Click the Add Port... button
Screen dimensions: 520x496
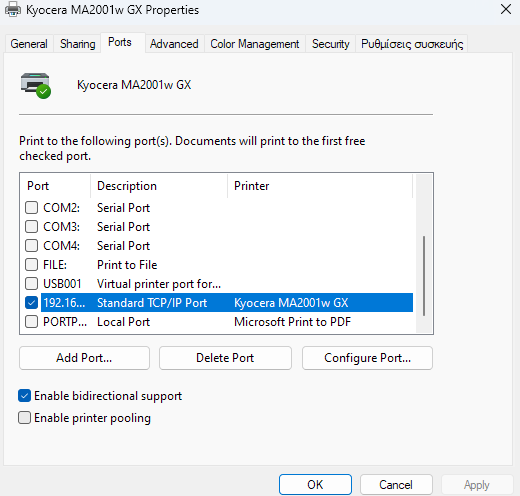click(x=84, y=358)
